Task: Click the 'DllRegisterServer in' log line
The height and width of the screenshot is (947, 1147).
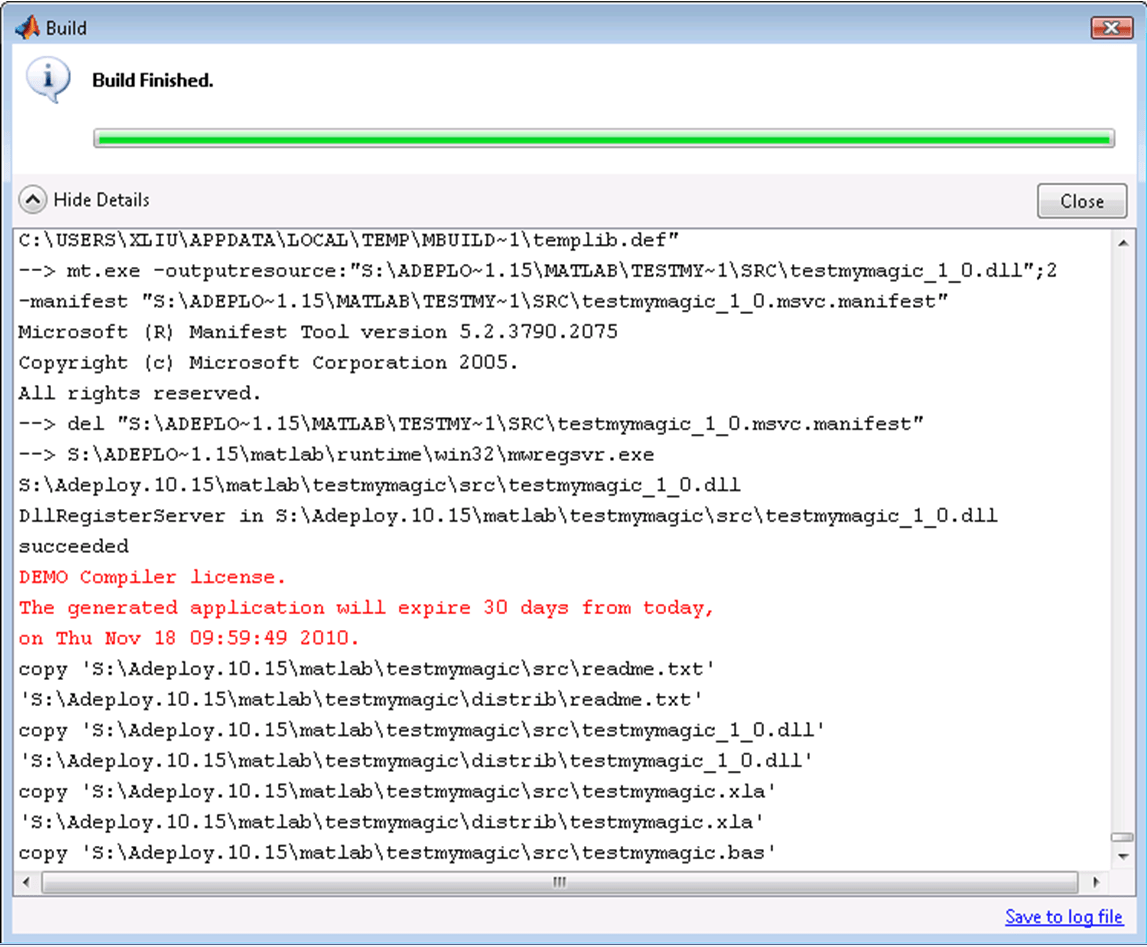Action: pos(508,516)
